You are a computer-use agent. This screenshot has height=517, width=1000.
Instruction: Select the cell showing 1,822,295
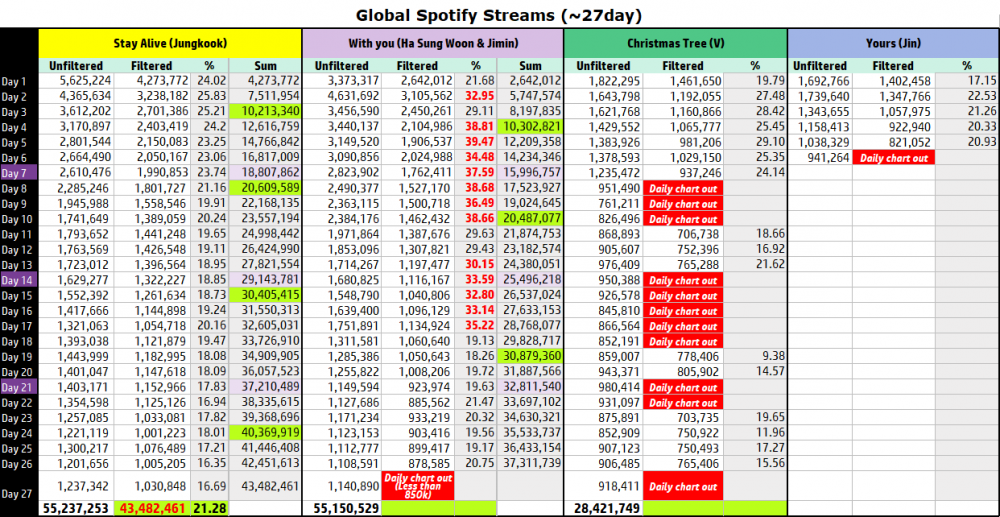603,81
